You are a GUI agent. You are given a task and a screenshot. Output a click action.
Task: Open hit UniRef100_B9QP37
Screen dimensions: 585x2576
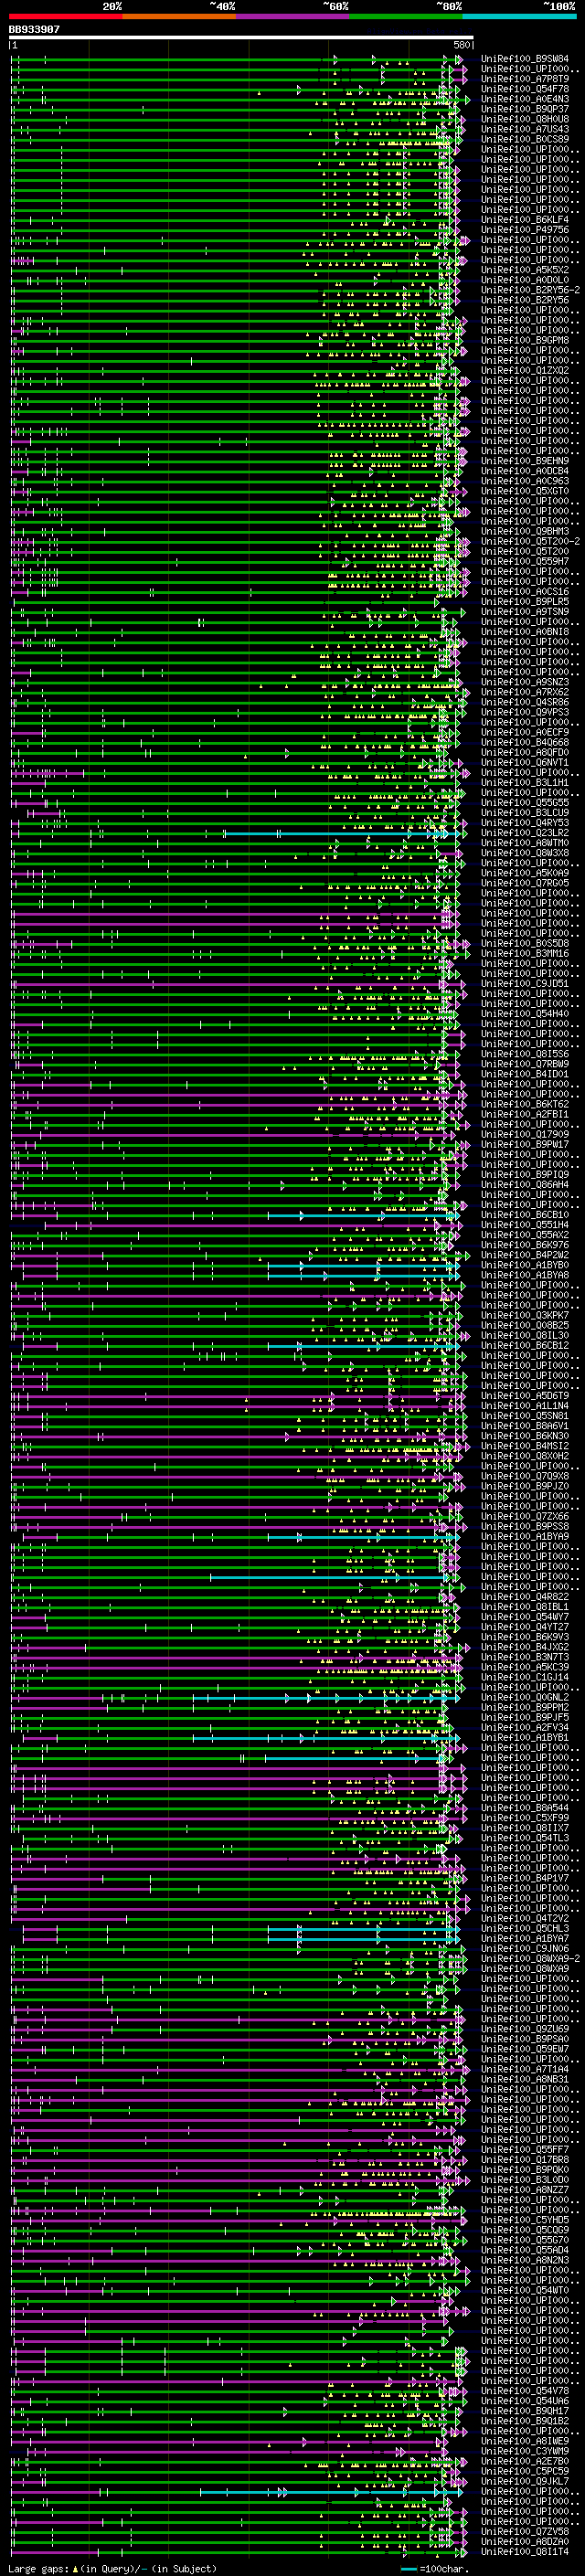coord(525,109)
